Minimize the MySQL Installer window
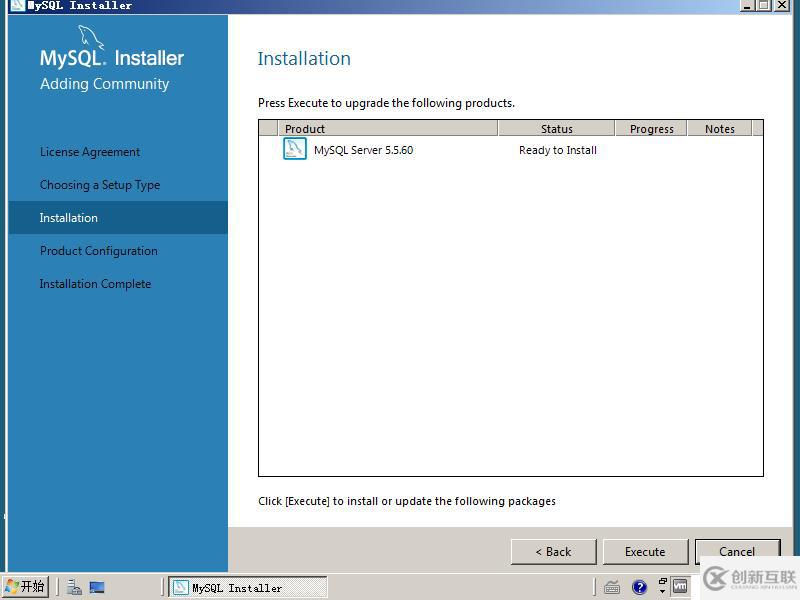Screen dimensions: 800x600 [747, 5]
